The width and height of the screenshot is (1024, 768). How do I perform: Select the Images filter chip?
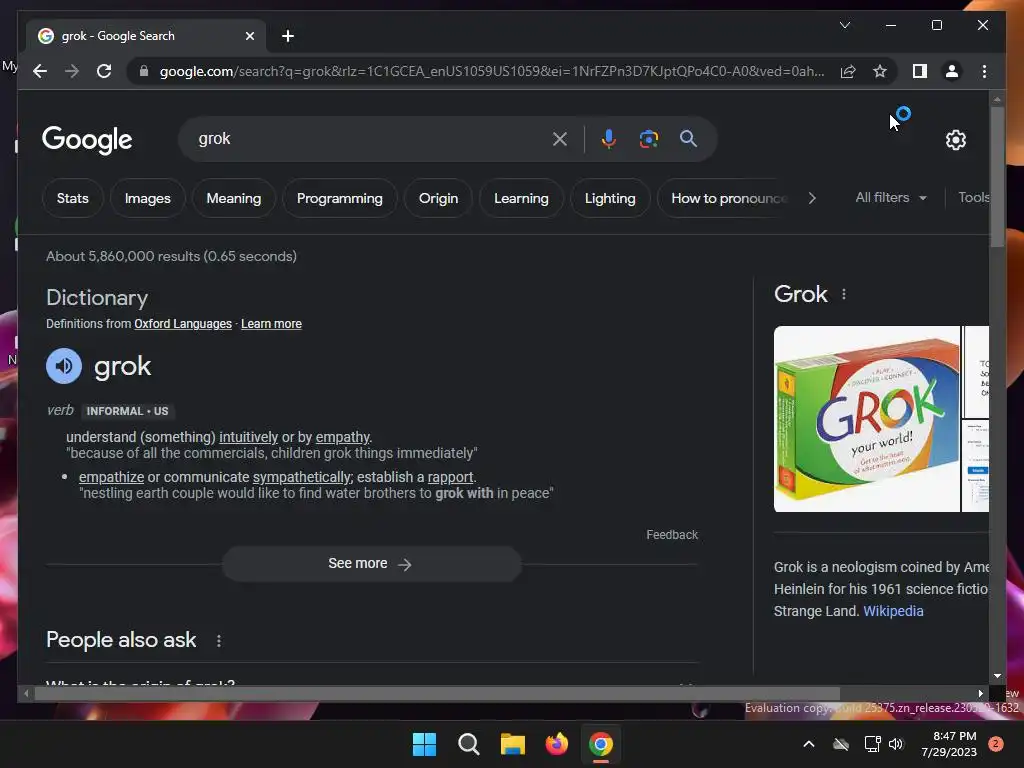(x=148, y=198)
